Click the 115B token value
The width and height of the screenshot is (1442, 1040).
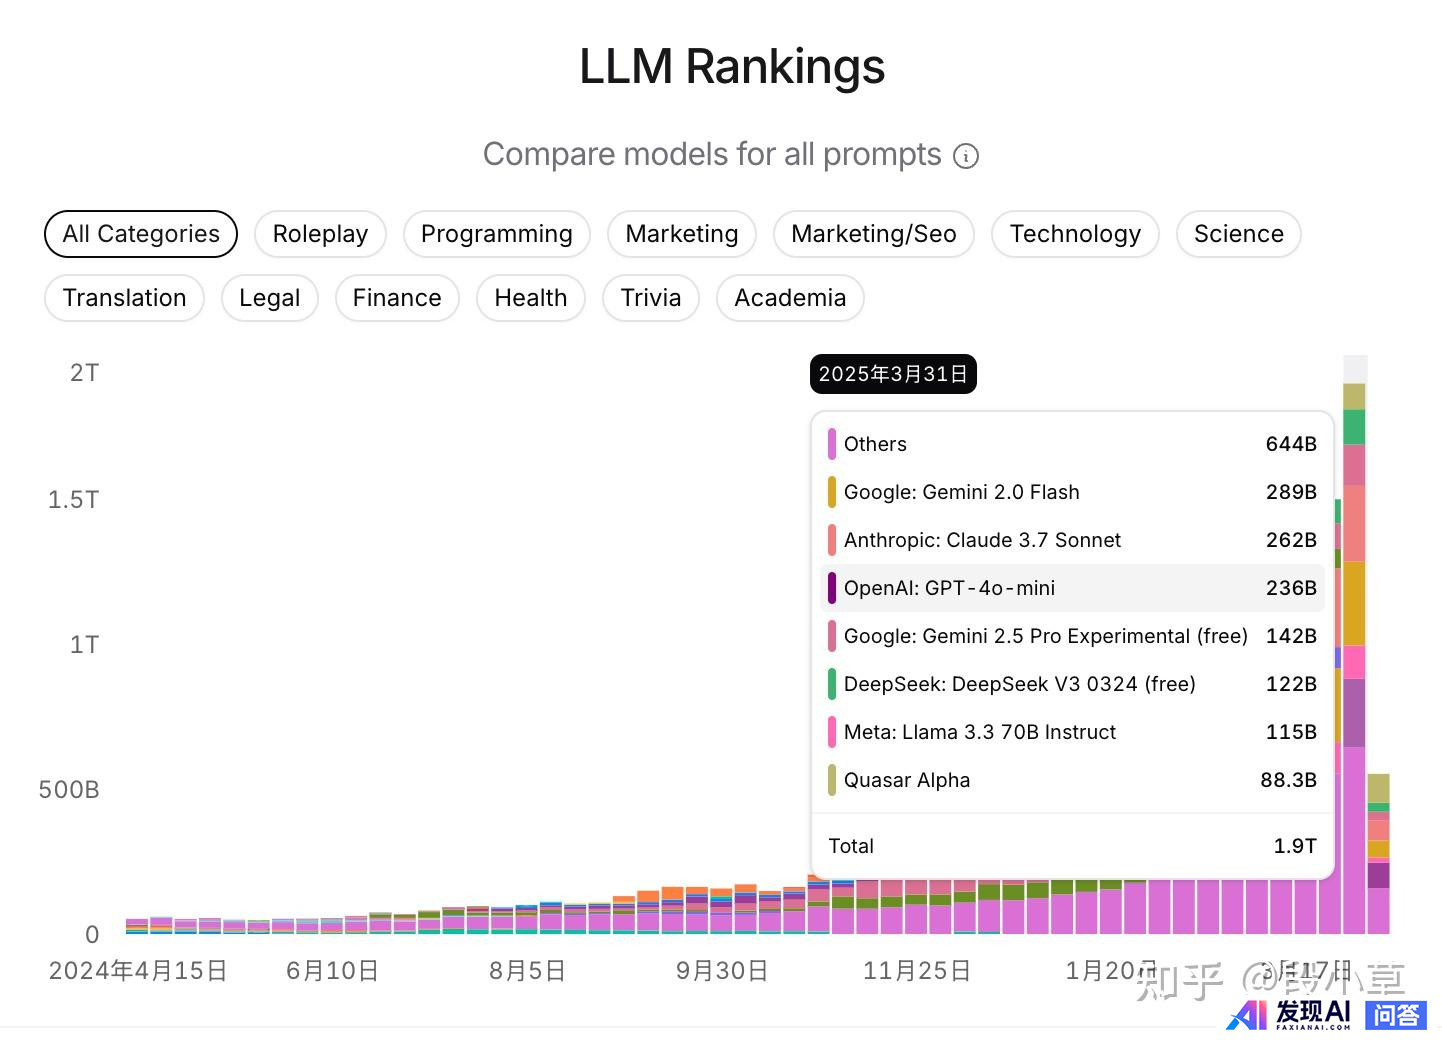(1291, 732)
